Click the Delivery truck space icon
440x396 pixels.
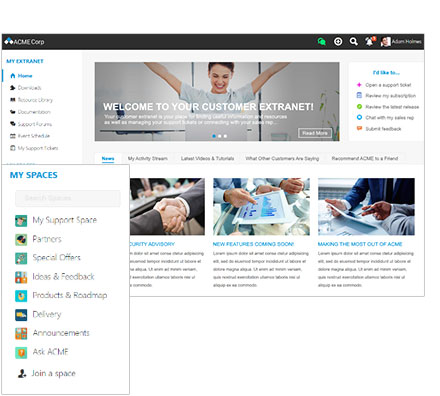(x=21, y=314)
